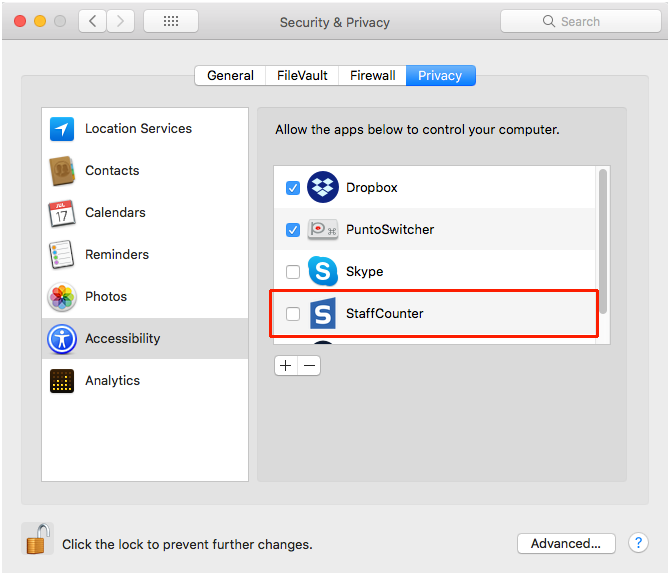
Task: Click the Advanced... button
Action: [566, 543]
